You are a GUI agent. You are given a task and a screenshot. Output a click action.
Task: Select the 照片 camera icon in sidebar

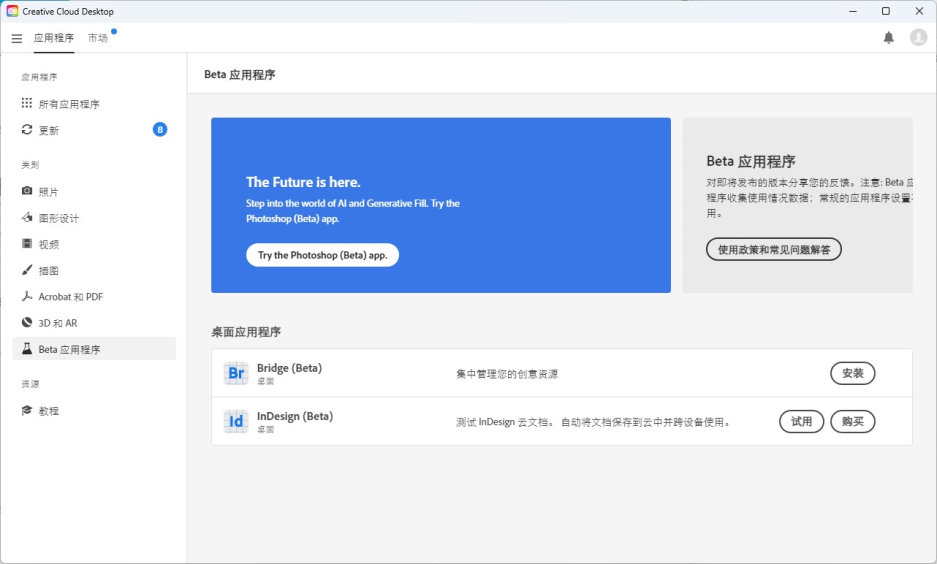(27, 191)
